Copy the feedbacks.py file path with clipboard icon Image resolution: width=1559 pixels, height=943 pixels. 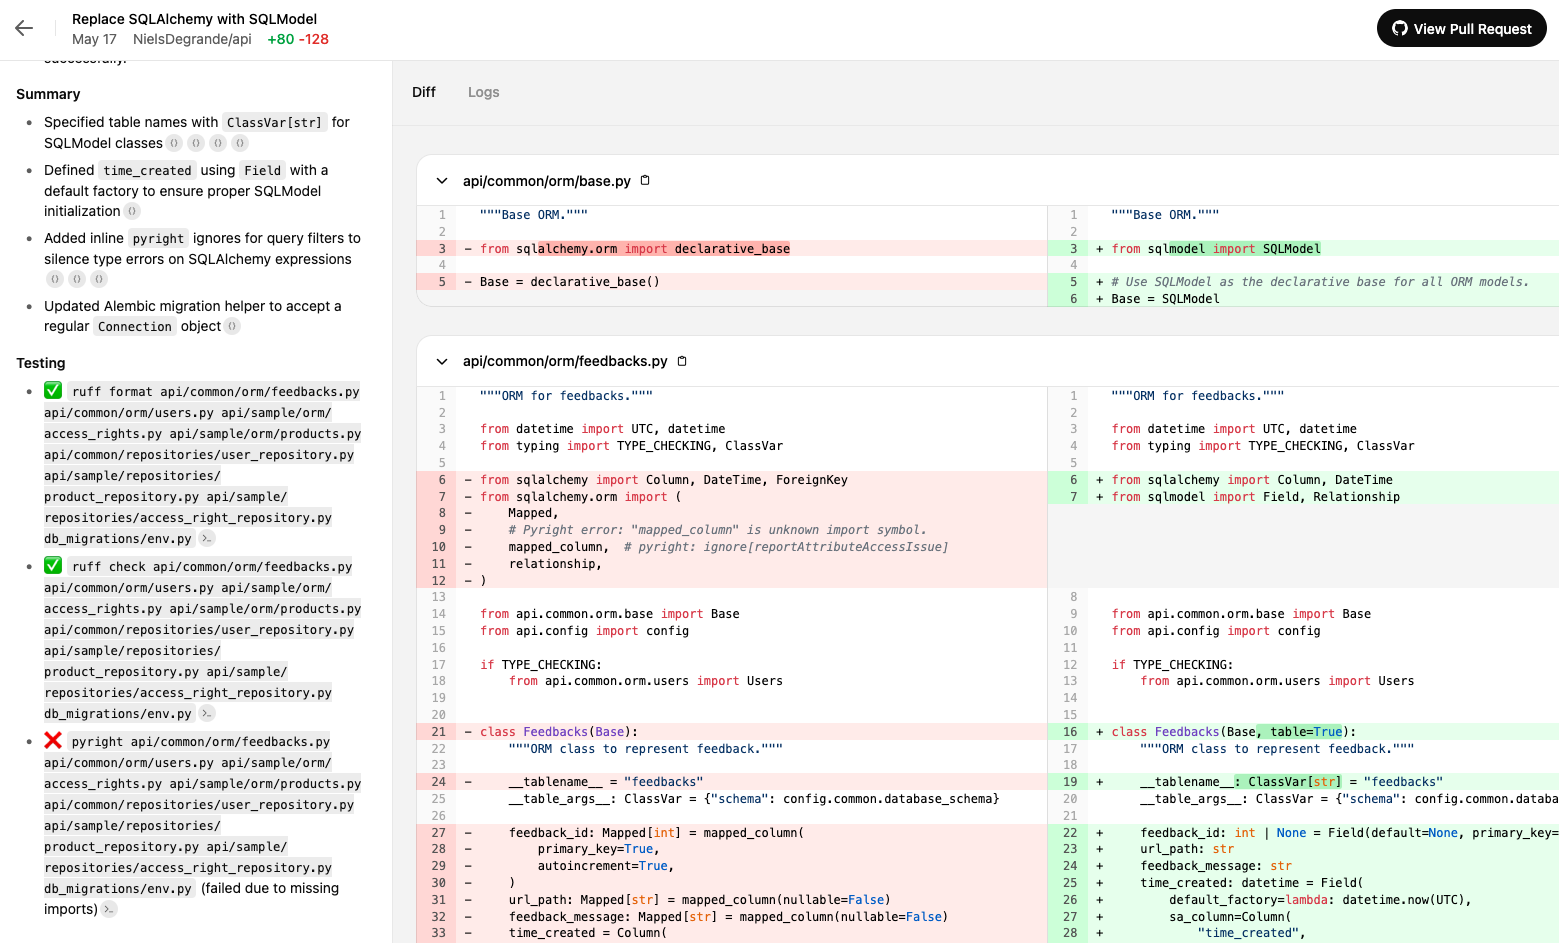coord(682,361)
